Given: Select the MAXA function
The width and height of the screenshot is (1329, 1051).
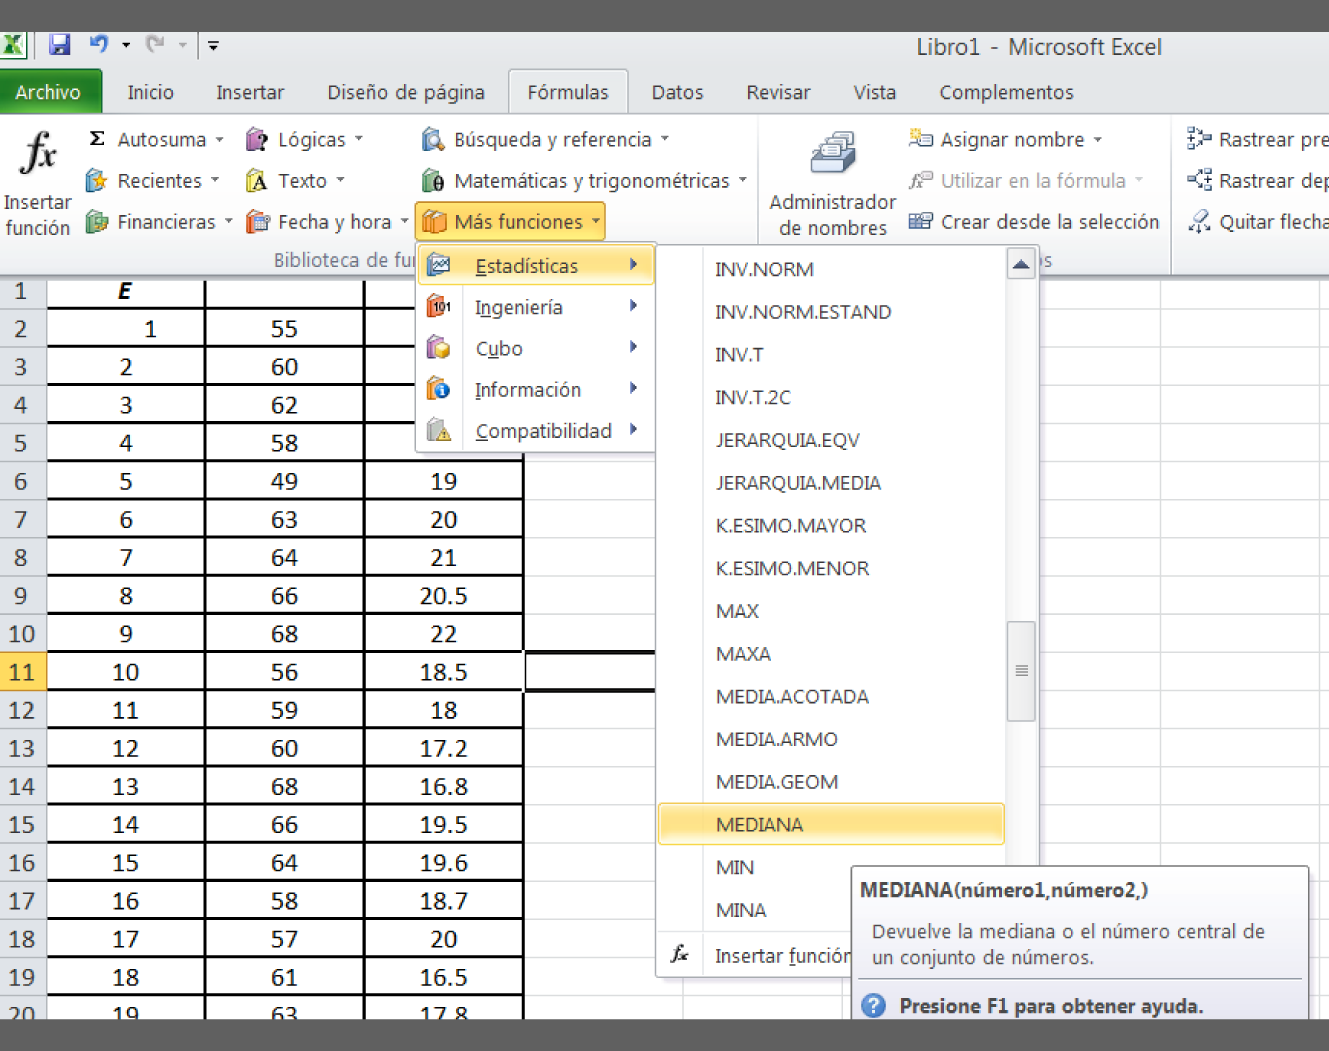Looking at the screenshot, I should coord(831,654).
